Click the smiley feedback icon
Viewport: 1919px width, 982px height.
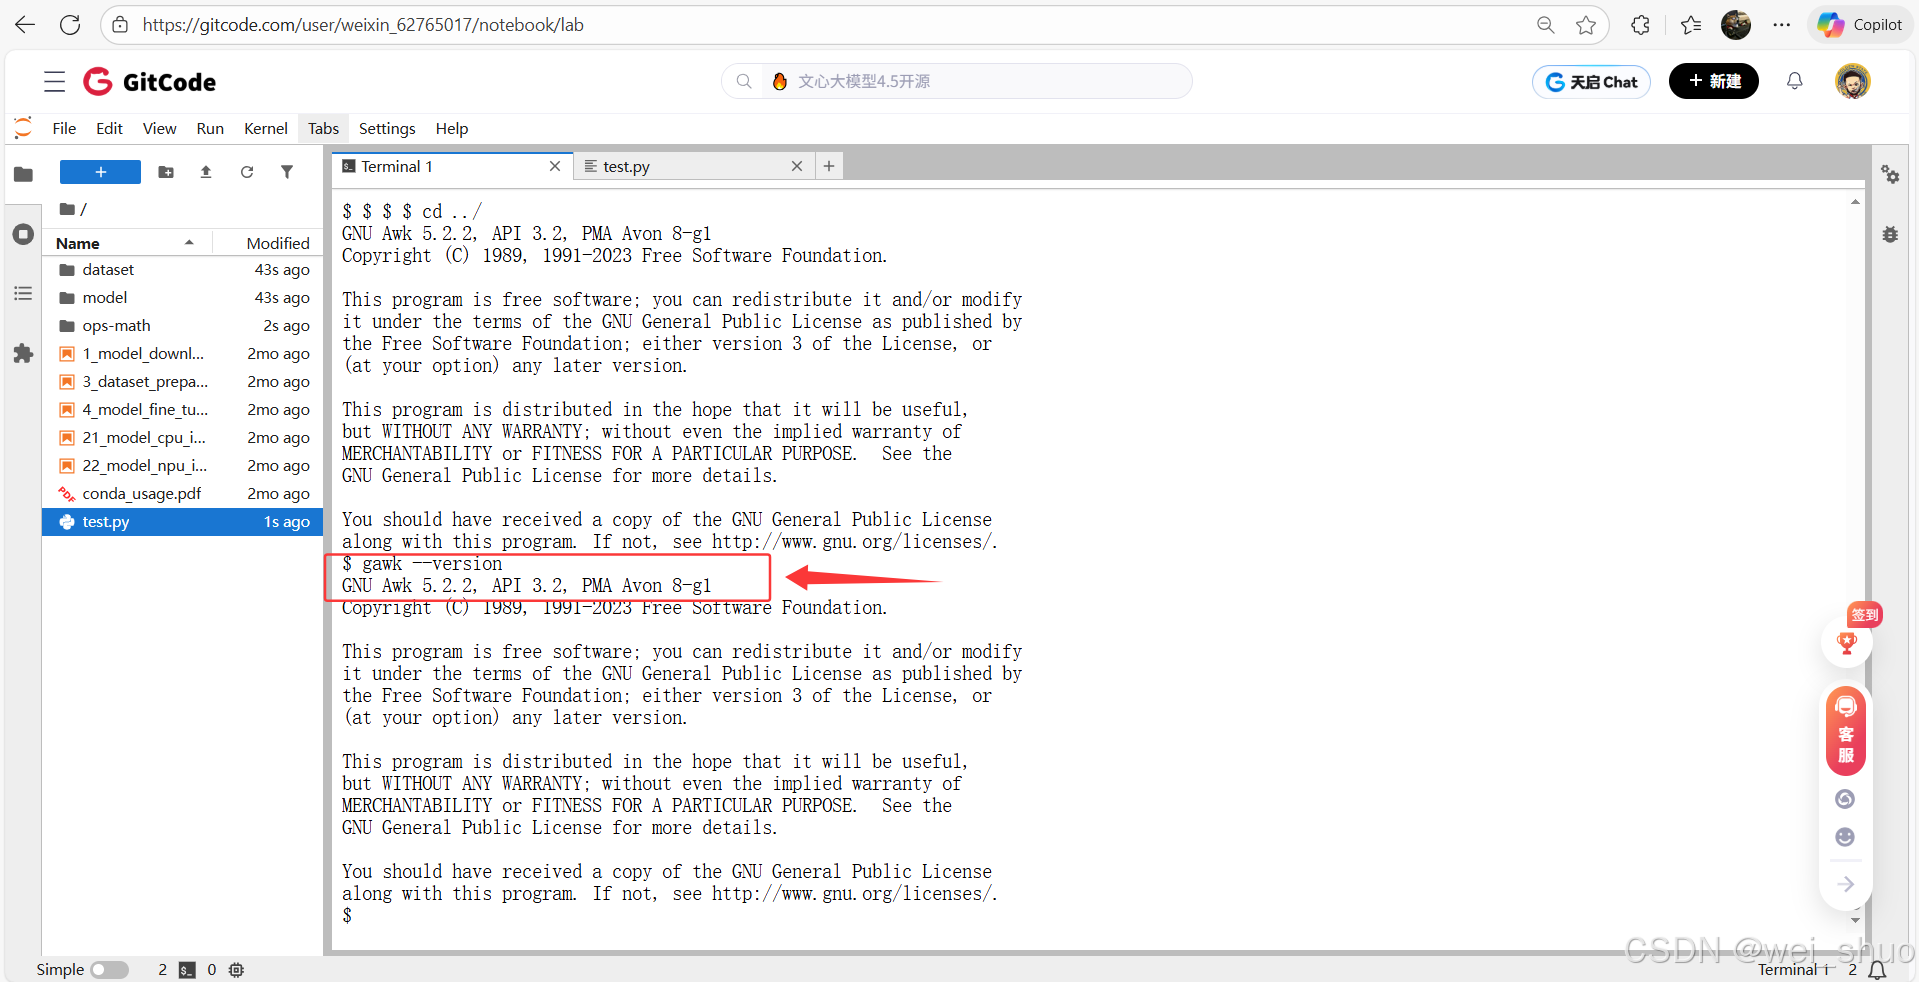(1846, 837)
